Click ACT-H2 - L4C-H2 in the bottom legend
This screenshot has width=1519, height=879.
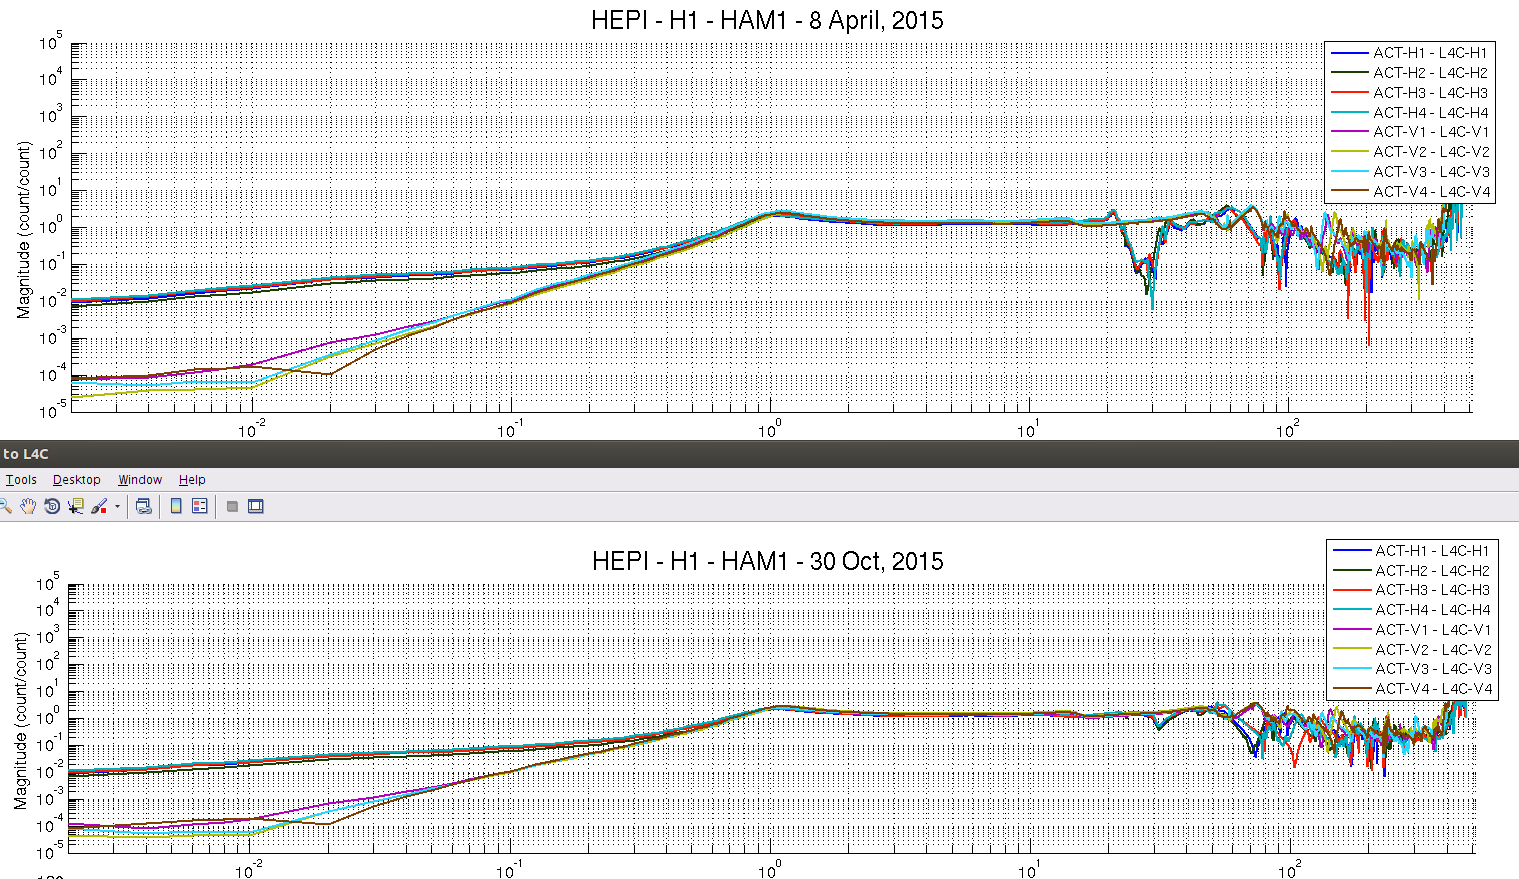1432,571
